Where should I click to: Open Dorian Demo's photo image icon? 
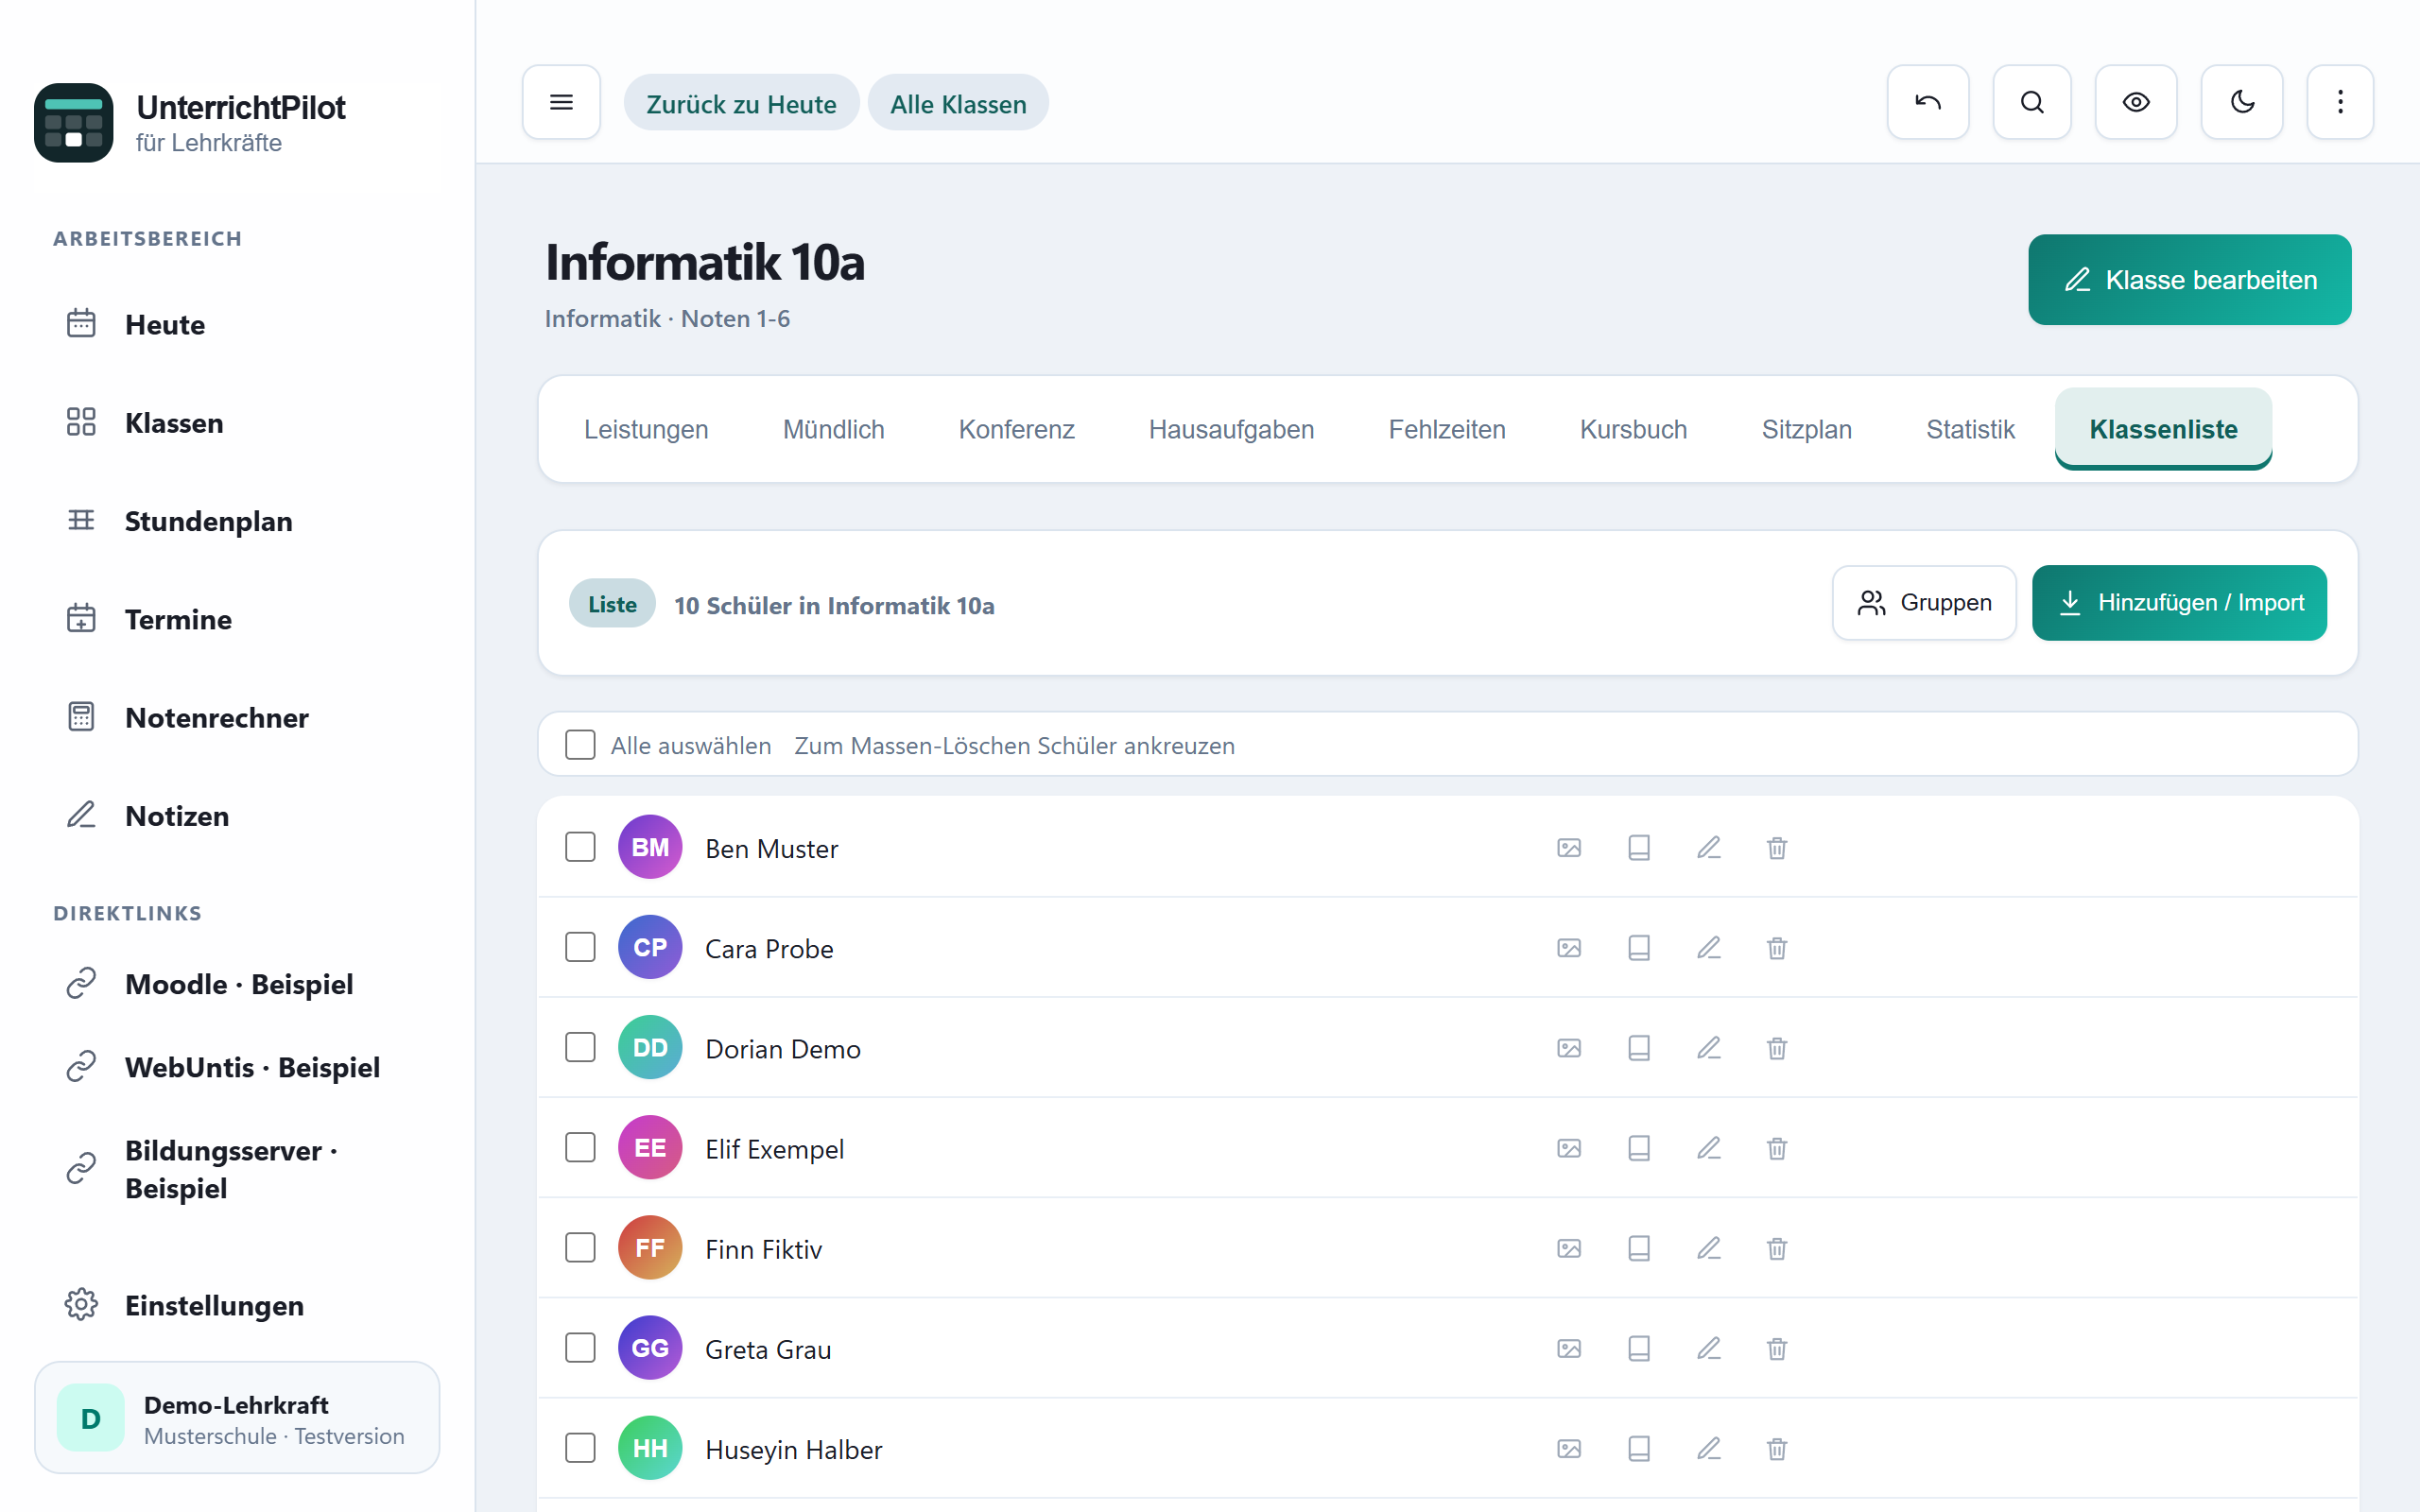click(x=1569, y=1048)
